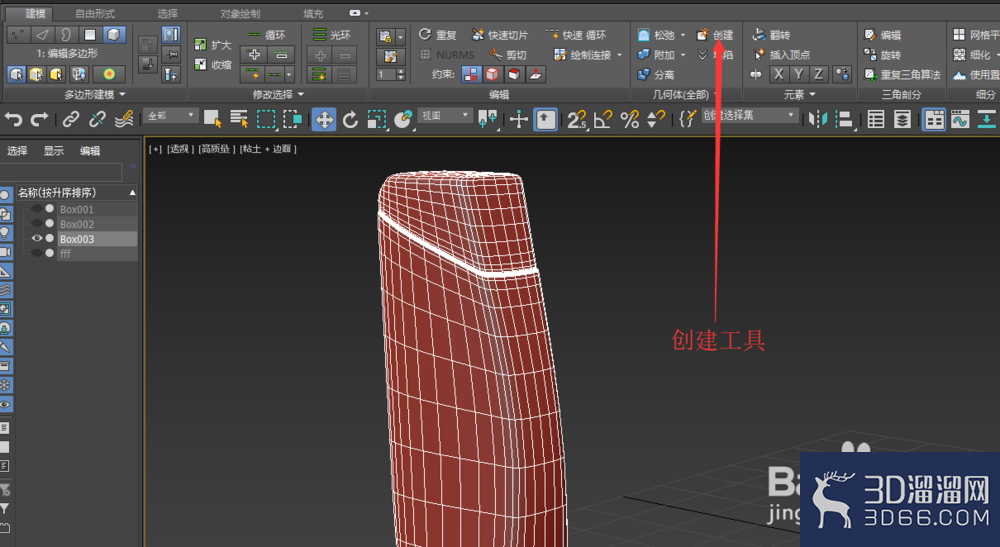Click the X axis align button
Viewport: 1000px width, 547px height.
pyautogui.click(x=778, y=75)
